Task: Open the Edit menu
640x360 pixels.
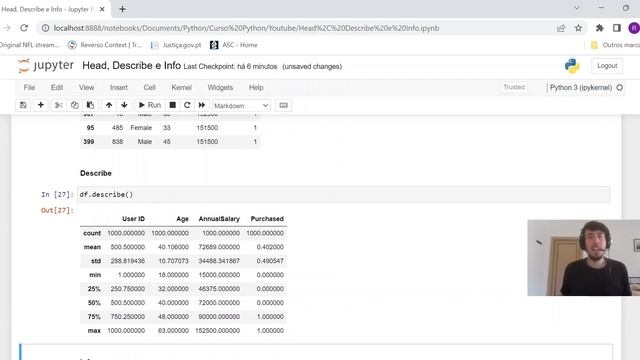Action: pyautogui.click(x=57, y=87)
